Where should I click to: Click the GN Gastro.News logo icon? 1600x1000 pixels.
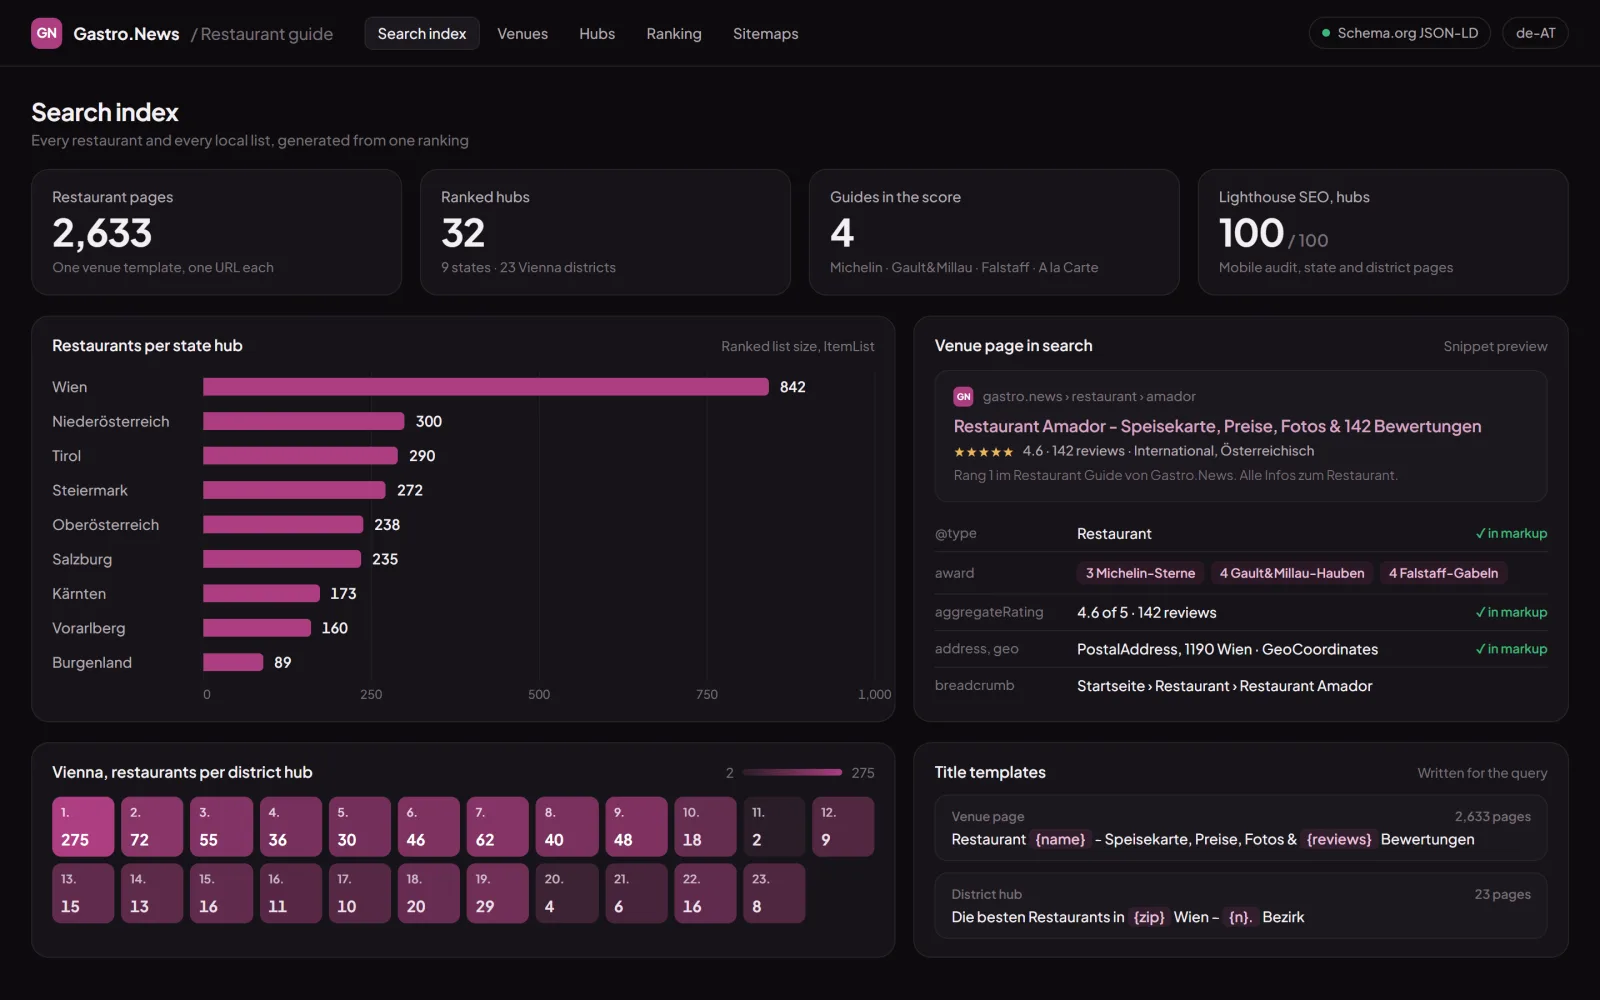point(47,33)
